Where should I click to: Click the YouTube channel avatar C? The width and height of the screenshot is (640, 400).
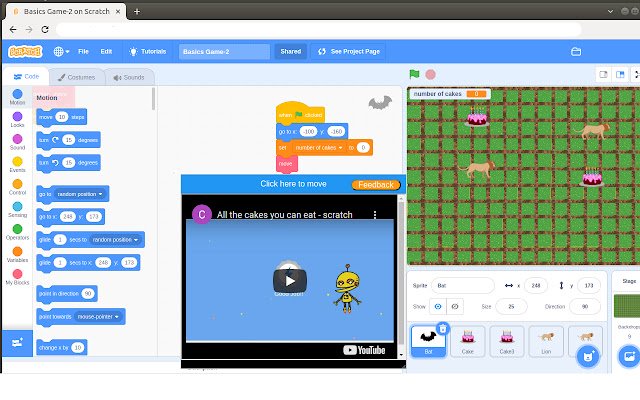(x=202, y=215)
